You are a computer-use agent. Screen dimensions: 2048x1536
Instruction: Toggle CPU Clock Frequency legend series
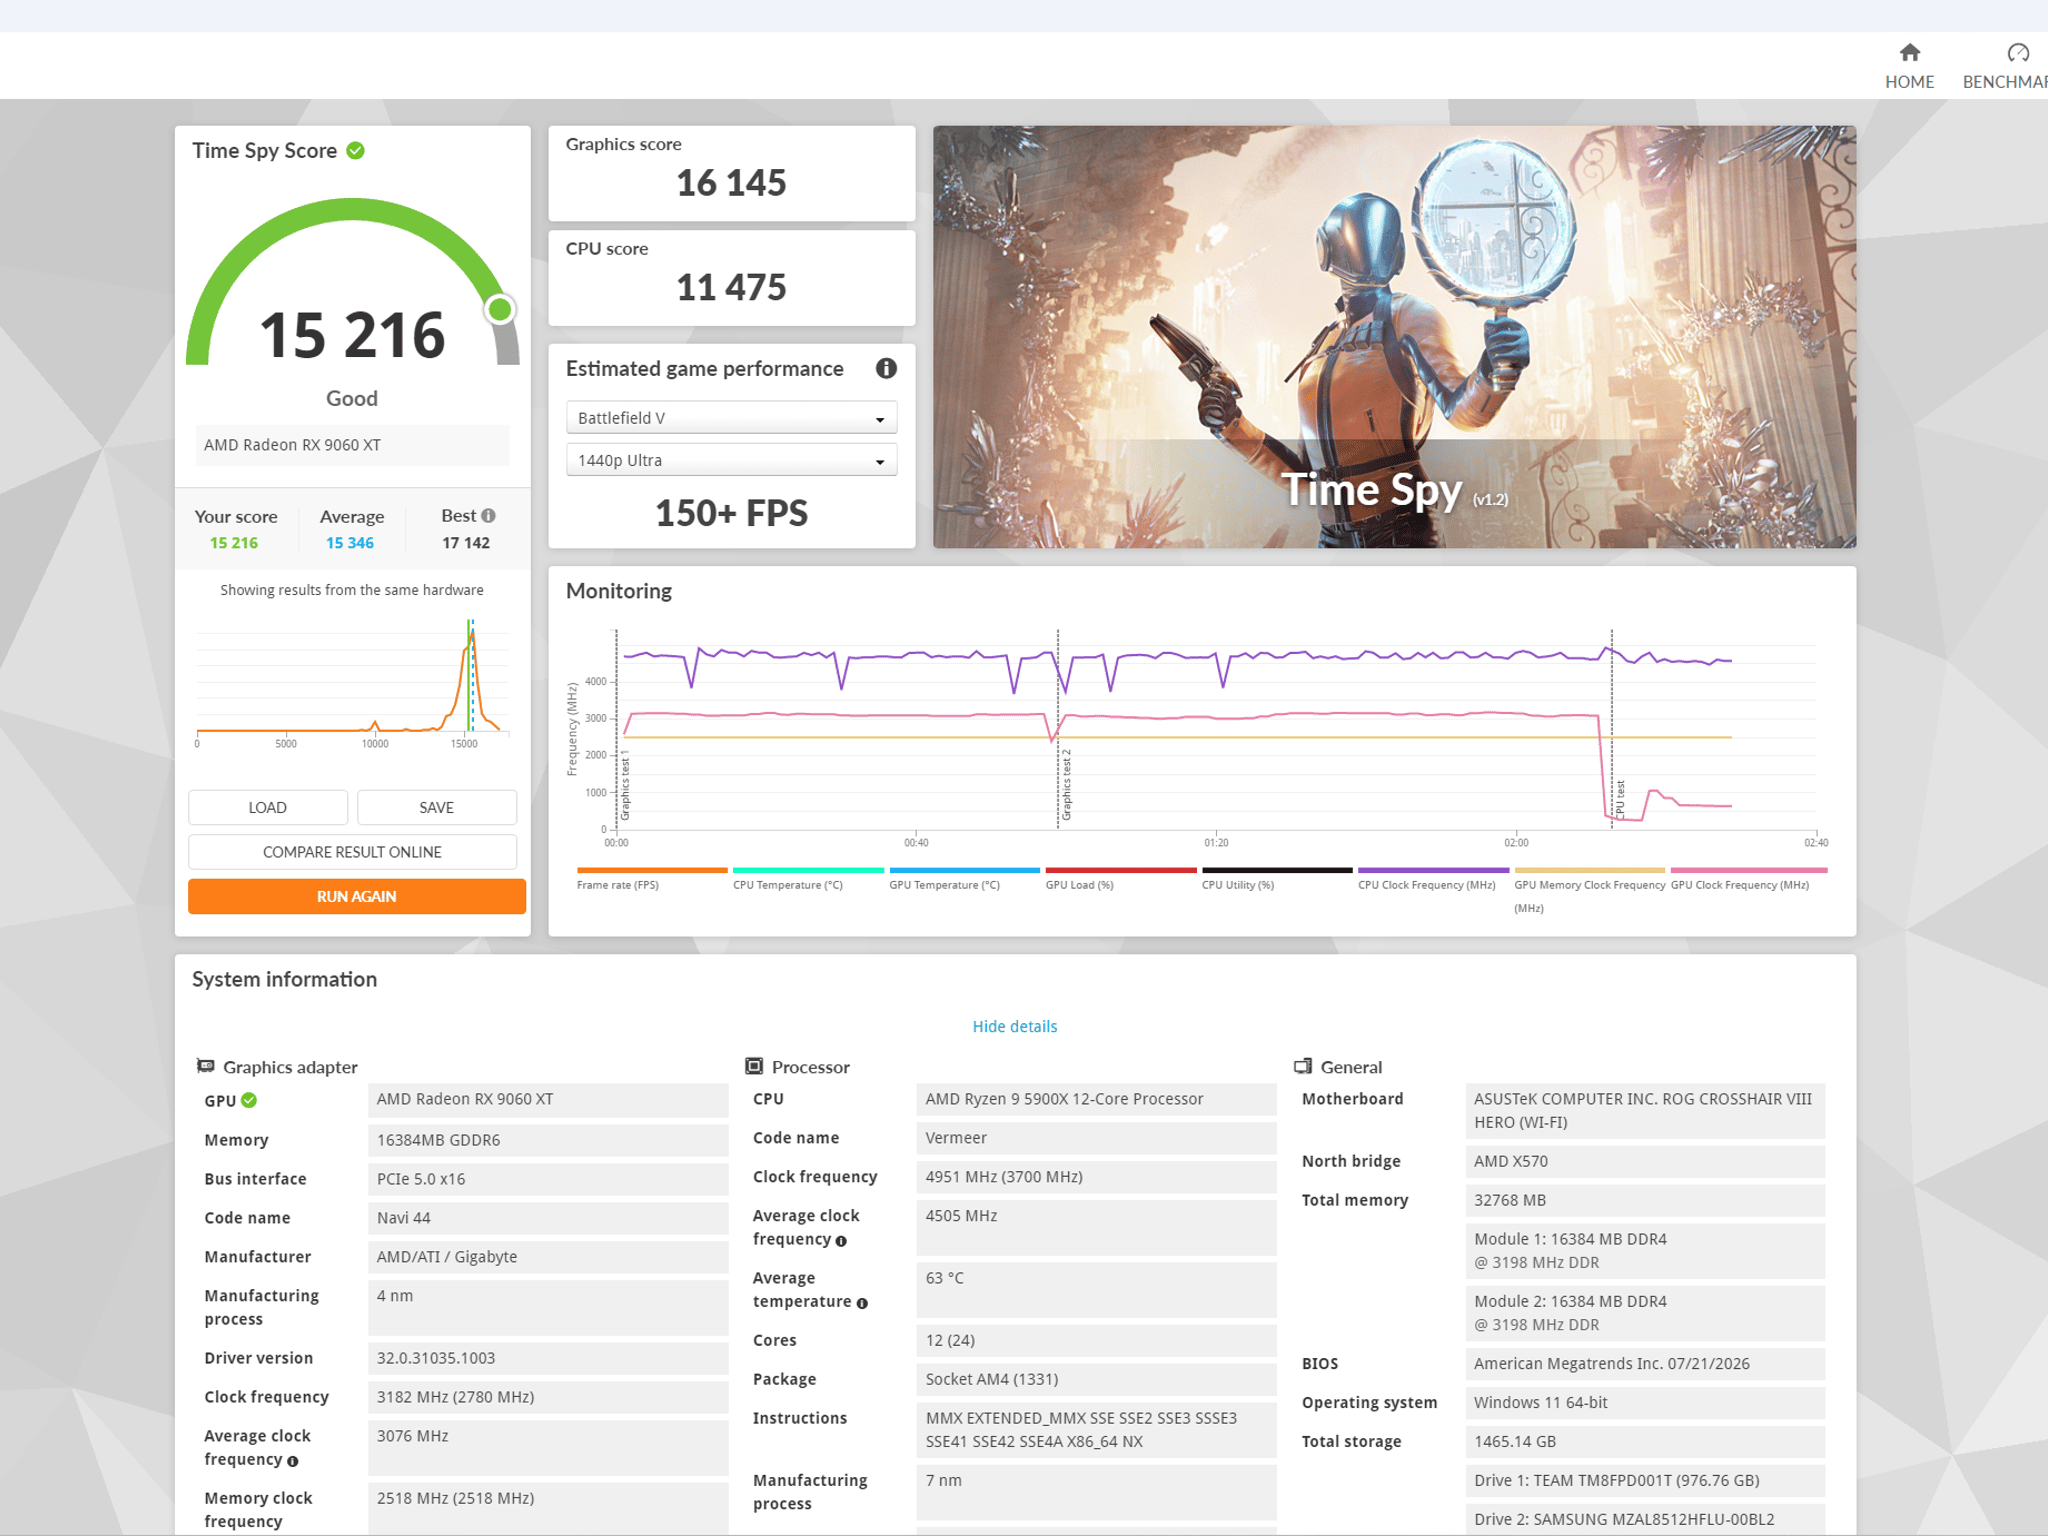[x=1433, y=879]
